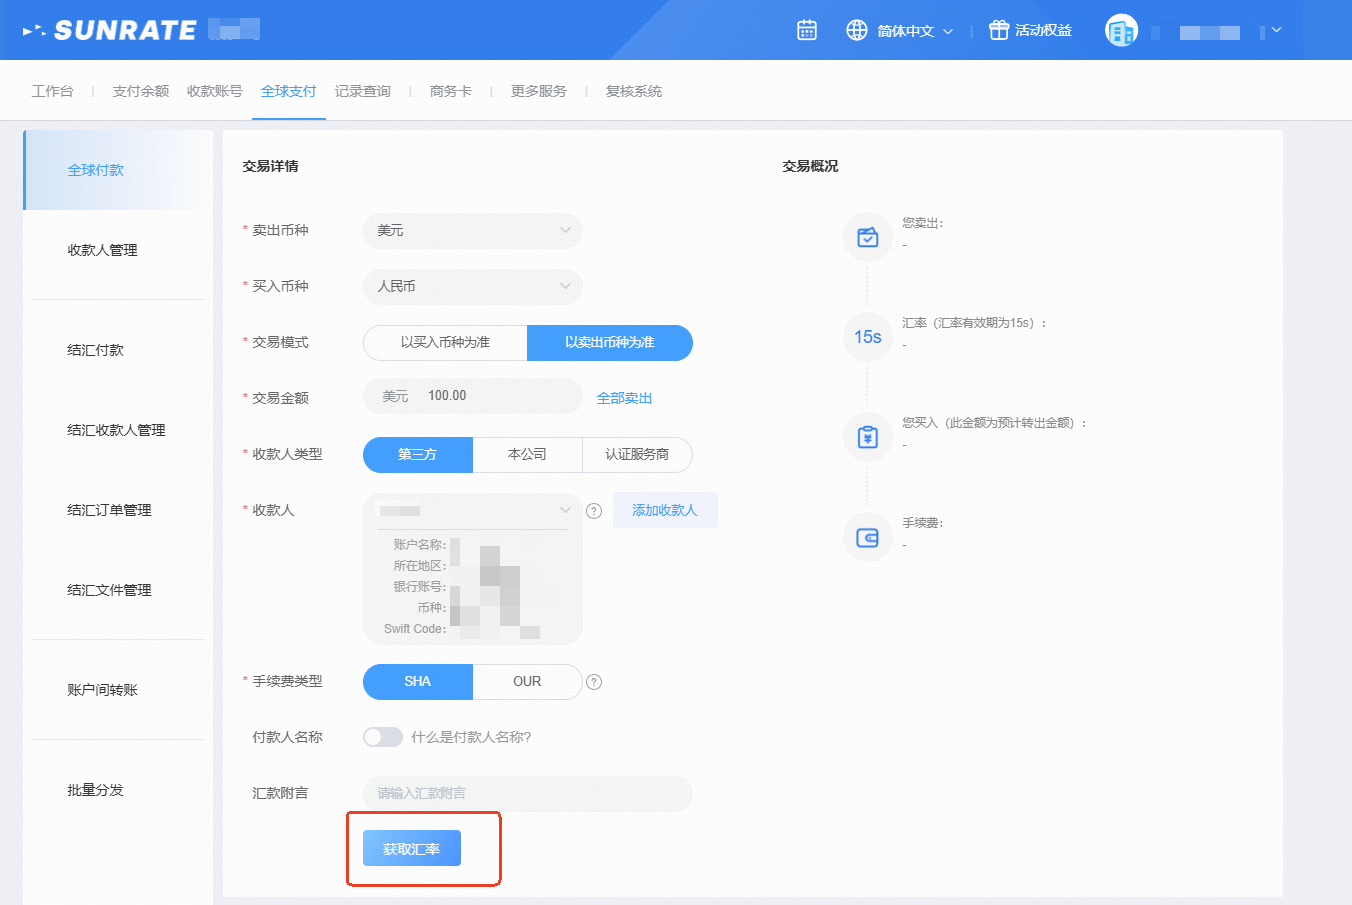Select 以买入币种为准 trade mode
This screenshot has height=905, width=1352.
pos(445,342)
